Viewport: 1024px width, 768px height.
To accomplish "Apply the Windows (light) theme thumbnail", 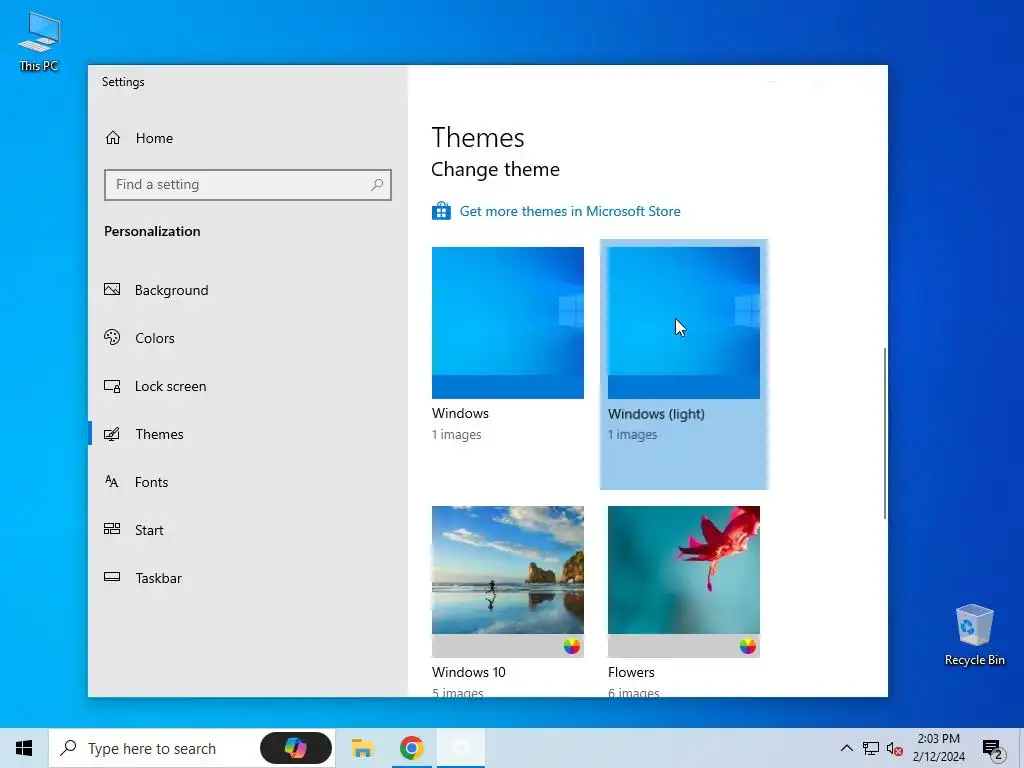I will pyautogui.click(x=684, y=323).
